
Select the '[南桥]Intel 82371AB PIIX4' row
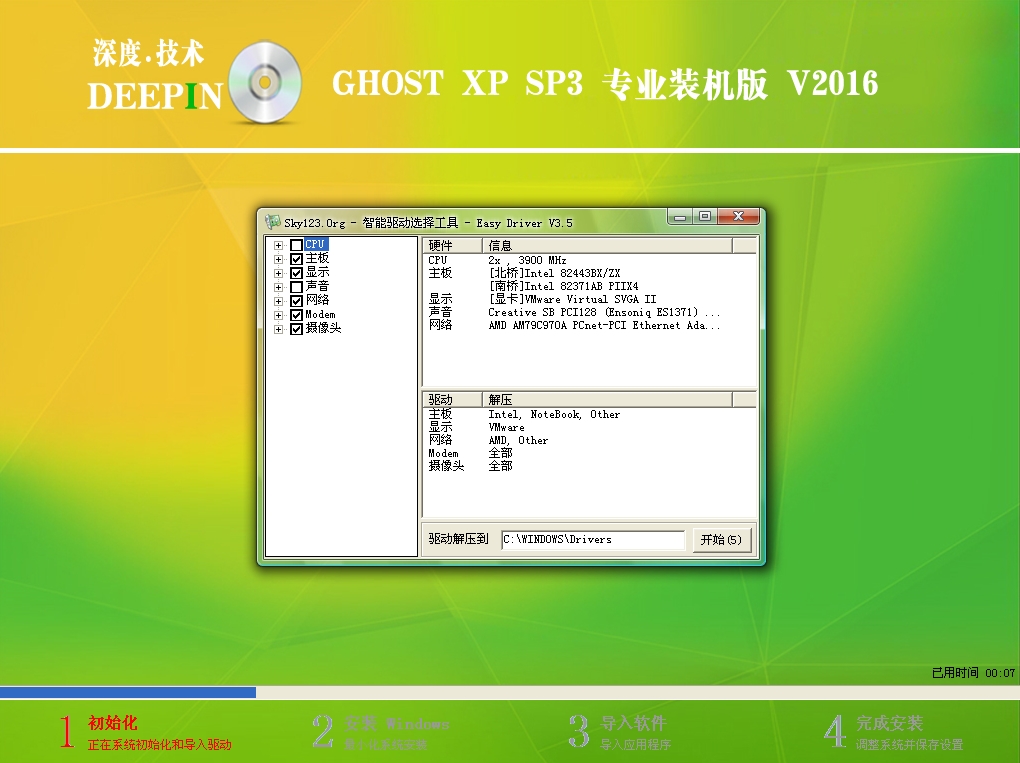click(589, 286)
